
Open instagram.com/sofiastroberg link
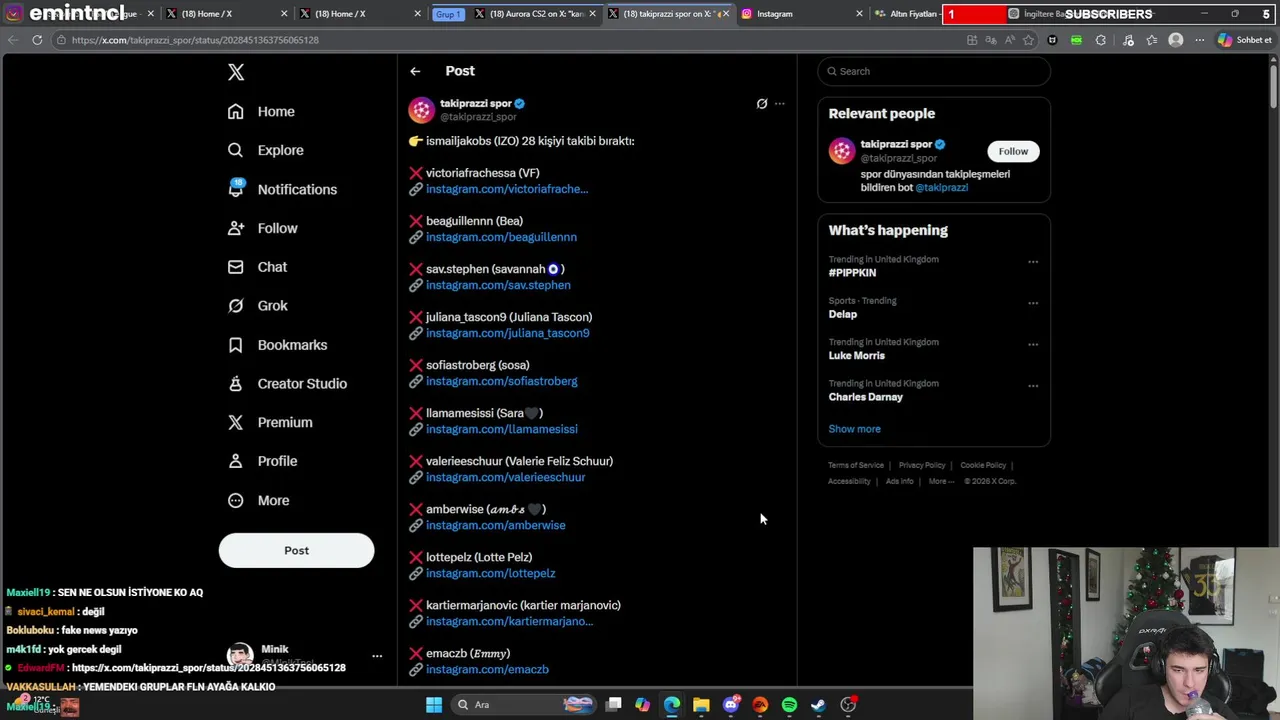click(501, 381)
